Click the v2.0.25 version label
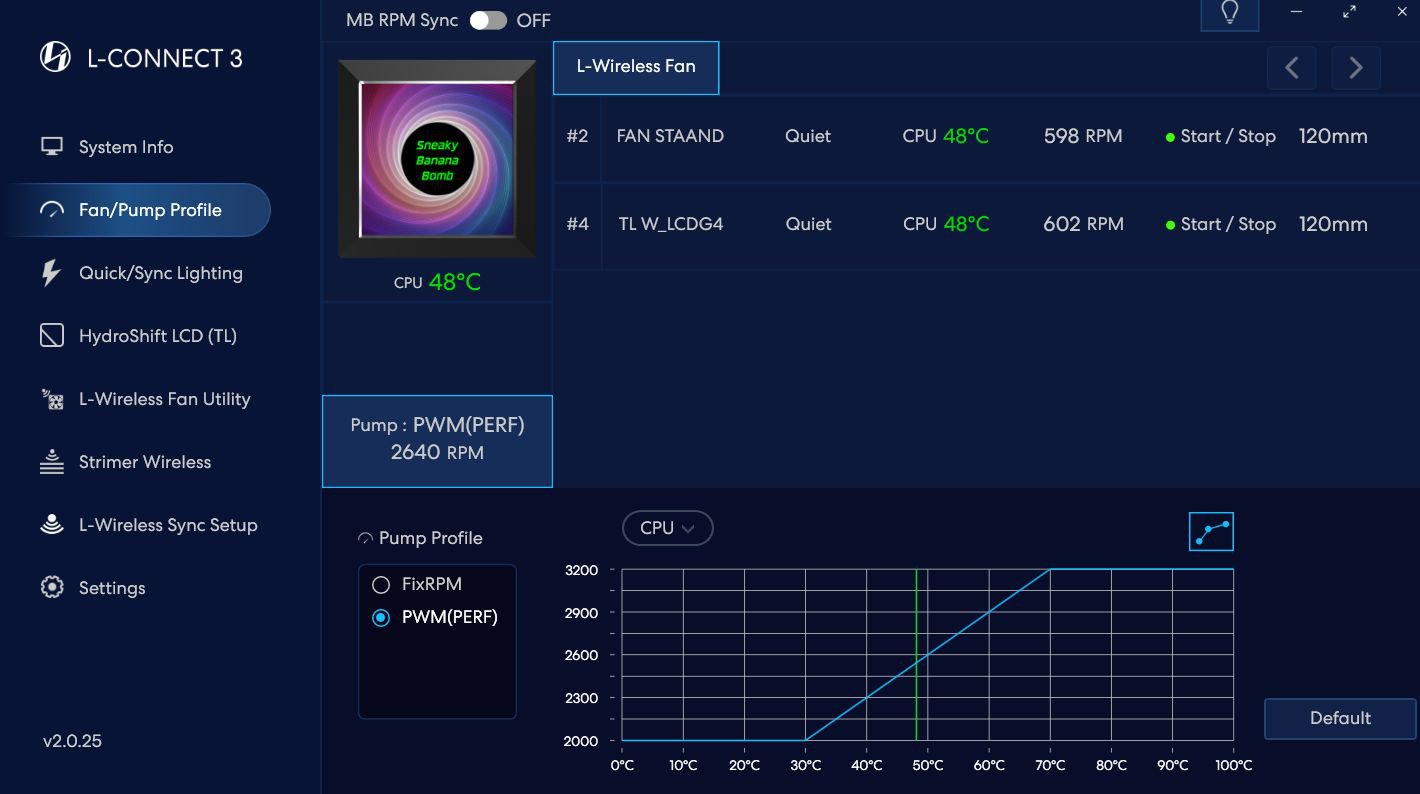The width and height of the screenshot is (1420, 794). click(72, 742)
